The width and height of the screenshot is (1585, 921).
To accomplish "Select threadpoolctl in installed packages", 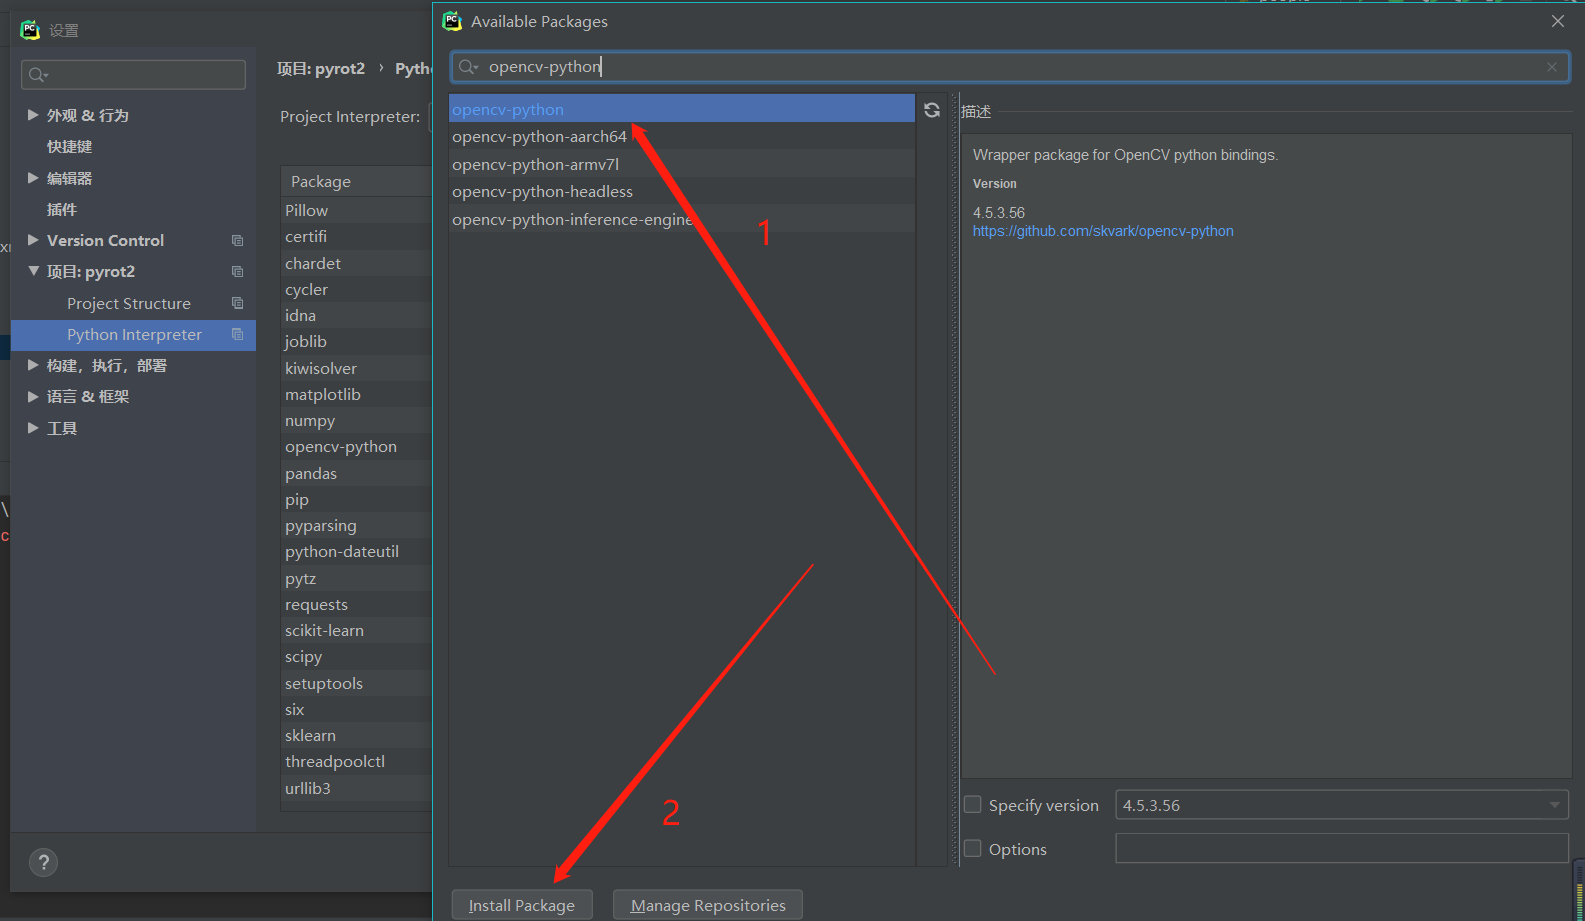I will (x=356, y=761).
